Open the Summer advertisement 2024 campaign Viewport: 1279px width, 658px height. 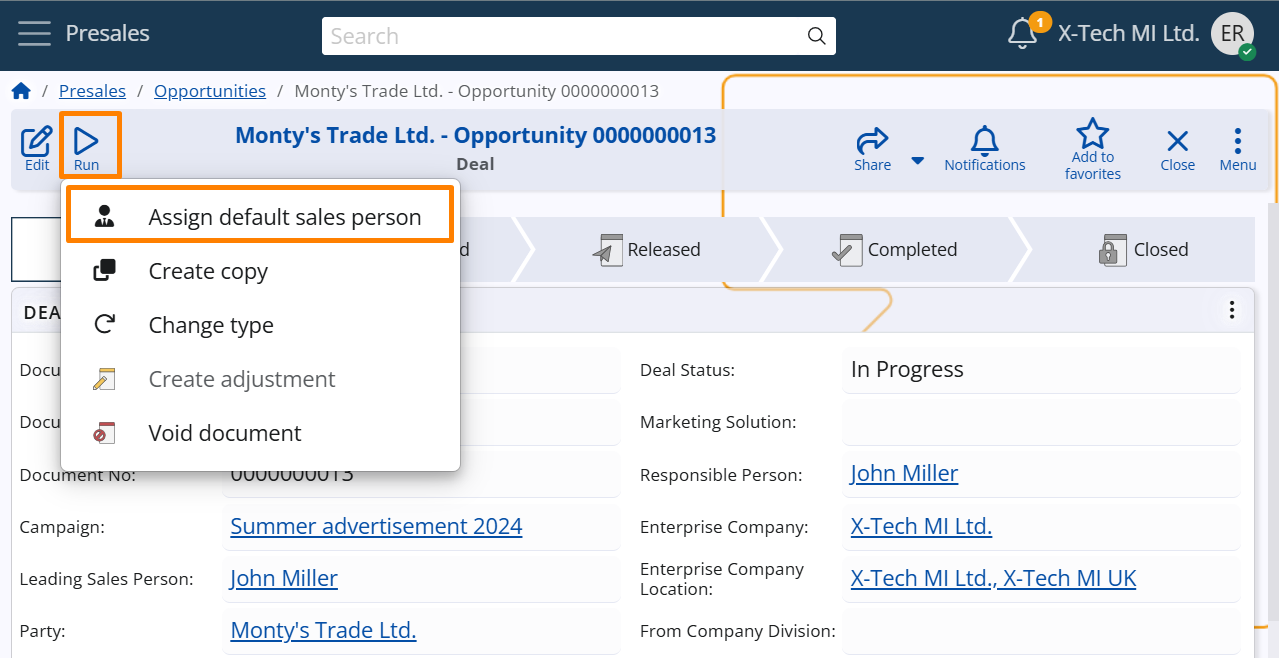[x=376, y=525]
